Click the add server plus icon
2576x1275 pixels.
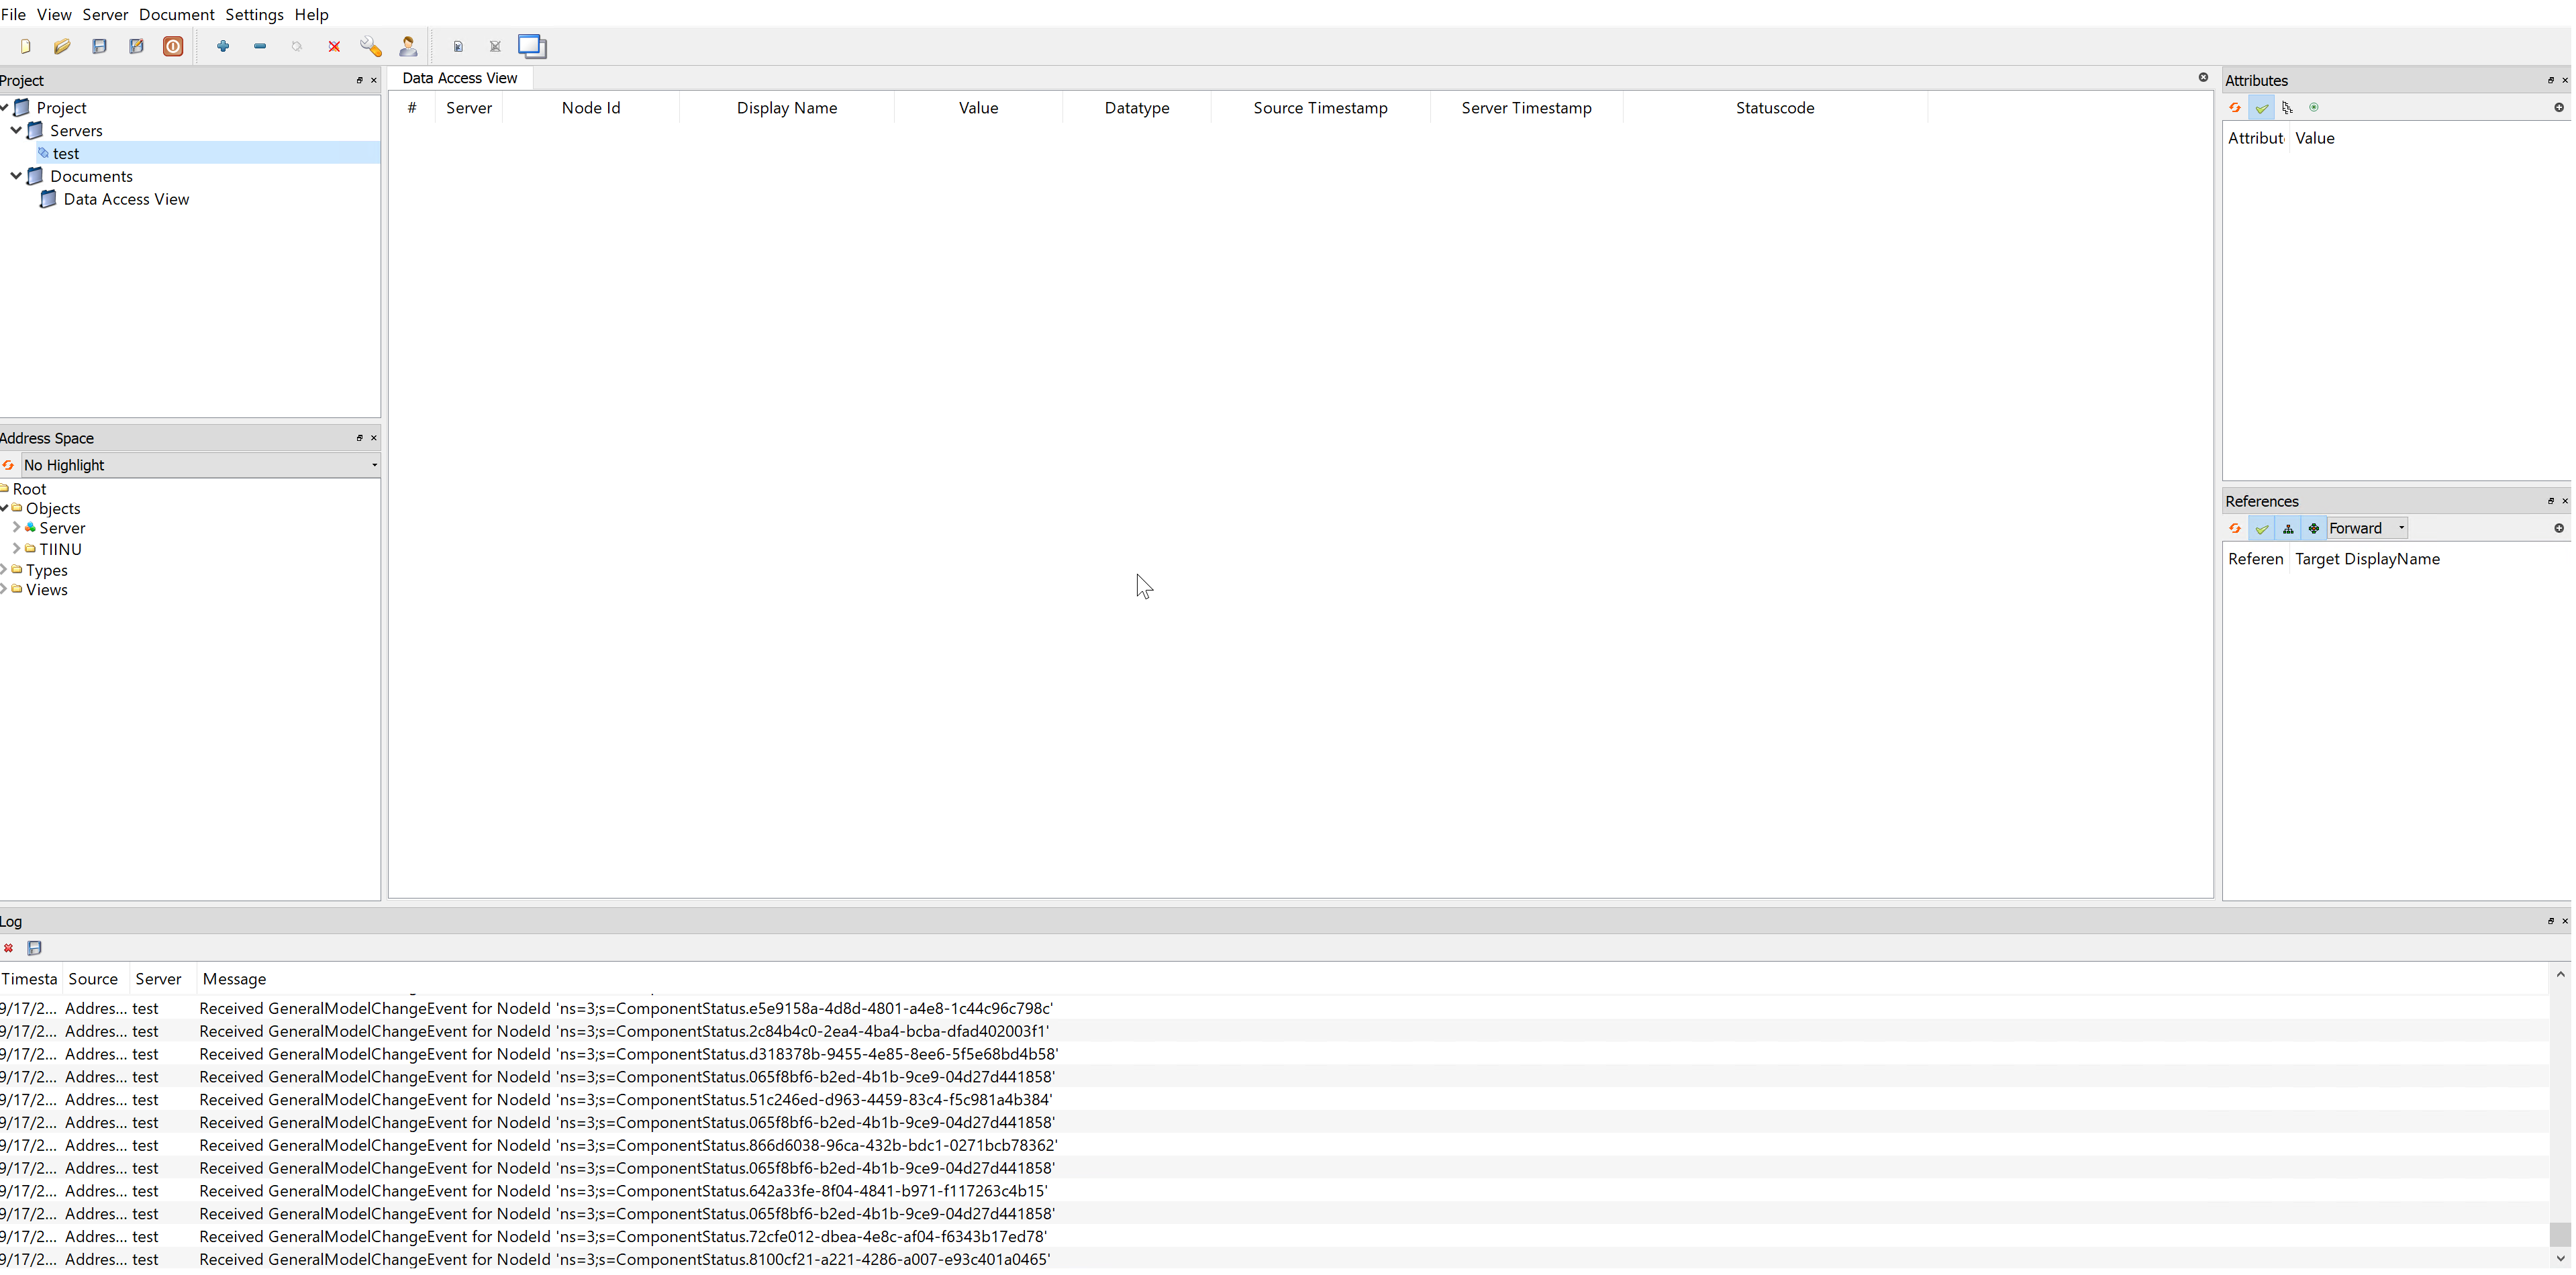(223, 46)
